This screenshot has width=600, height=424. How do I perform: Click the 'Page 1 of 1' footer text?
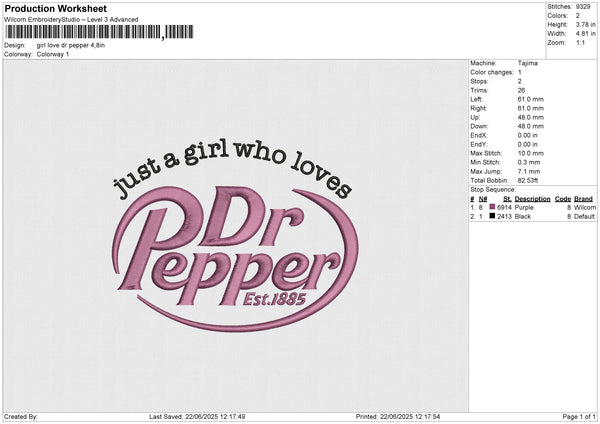pos(579,417)
